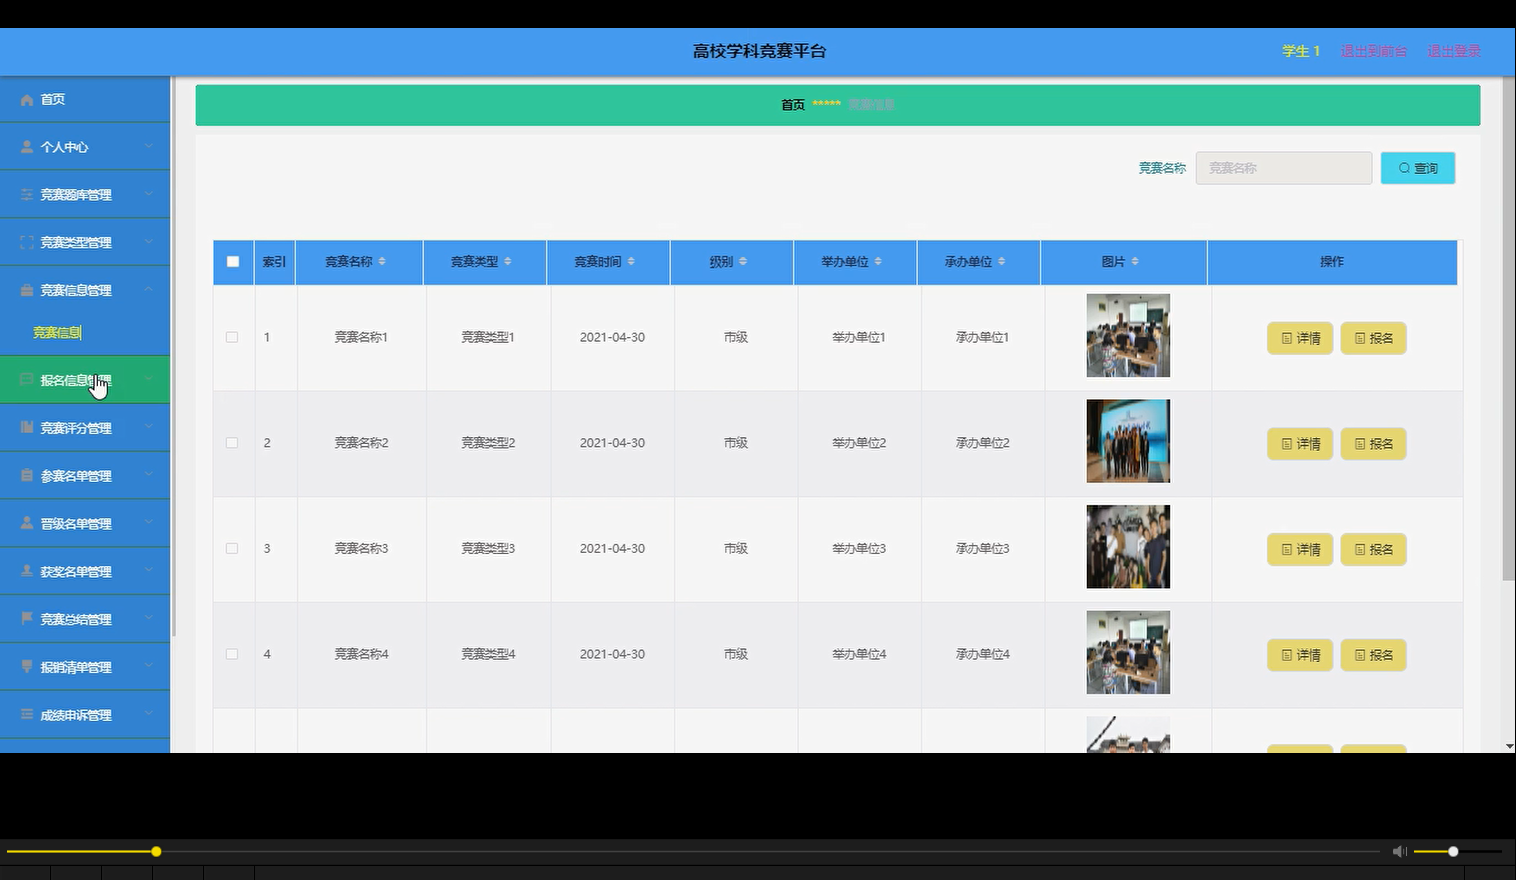The image size is (1516, 880).
Task: Mute the video via speaker icon
Action: click(1399, 852)
